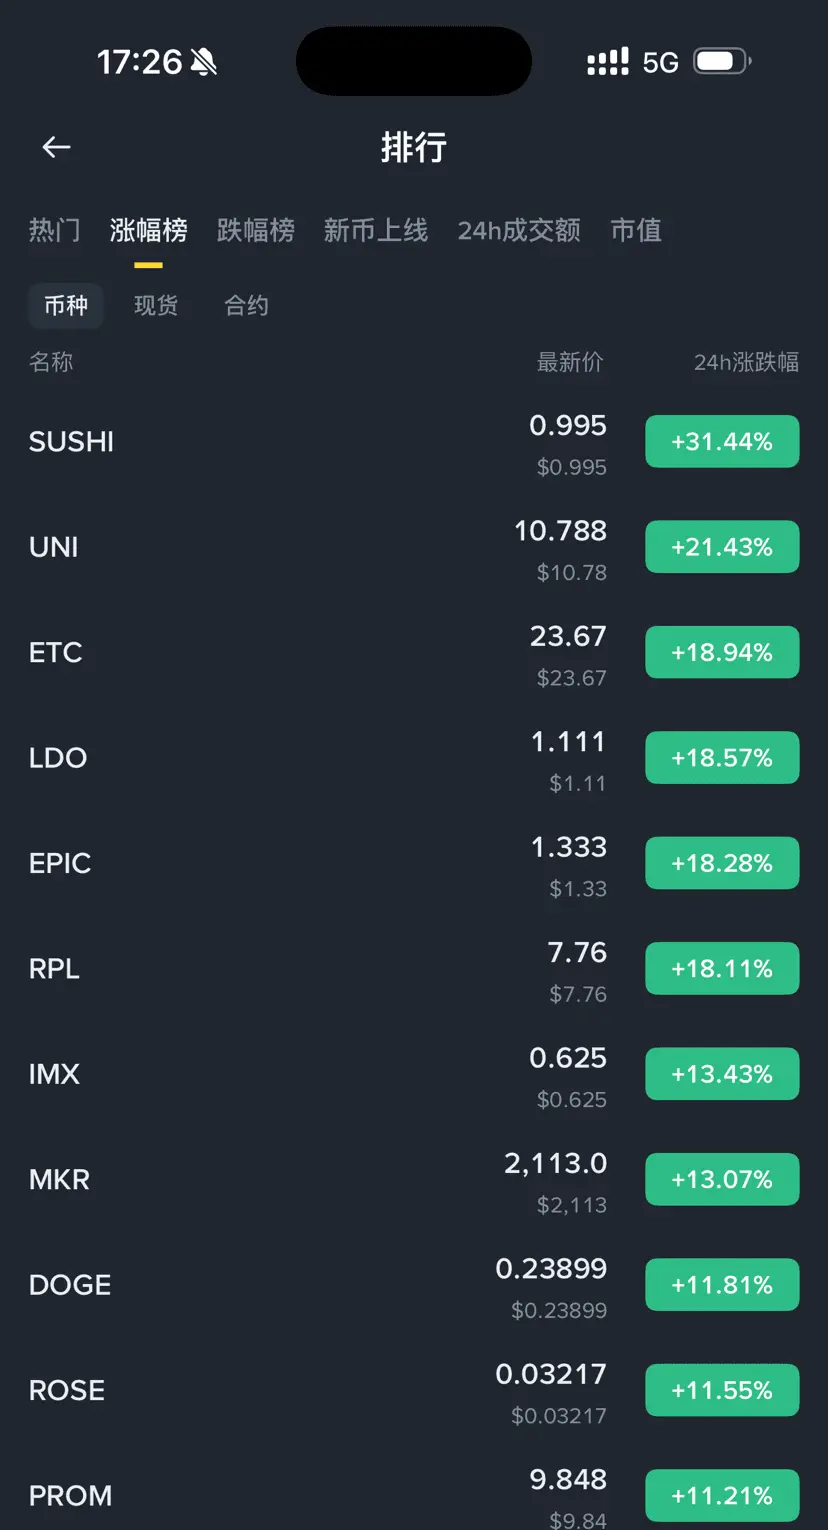Select the 合约 filter chip
The height and width of the screenshot is (1530, 828).
(x=246, y=305)
